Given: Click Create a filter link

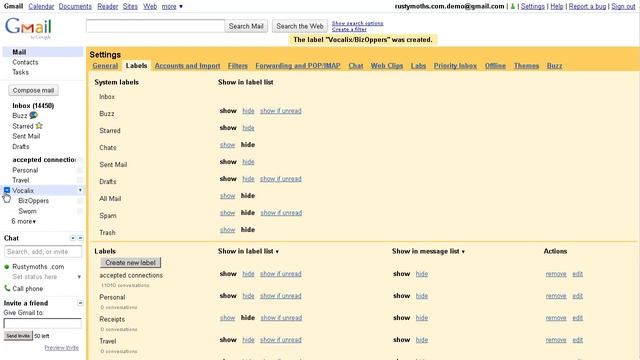Looking at the screenshot, I should [x=349, y=29].
